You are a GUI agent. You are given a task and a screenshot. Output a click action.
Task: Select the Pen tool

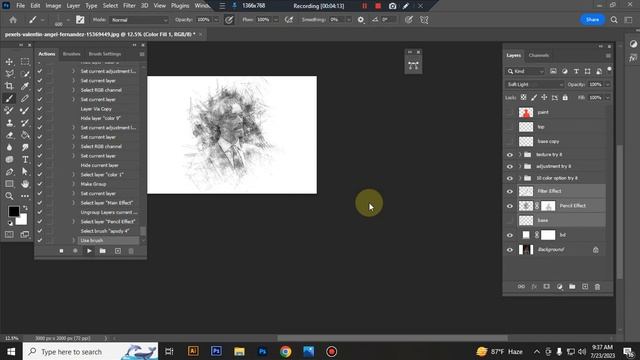coord(9,172)
